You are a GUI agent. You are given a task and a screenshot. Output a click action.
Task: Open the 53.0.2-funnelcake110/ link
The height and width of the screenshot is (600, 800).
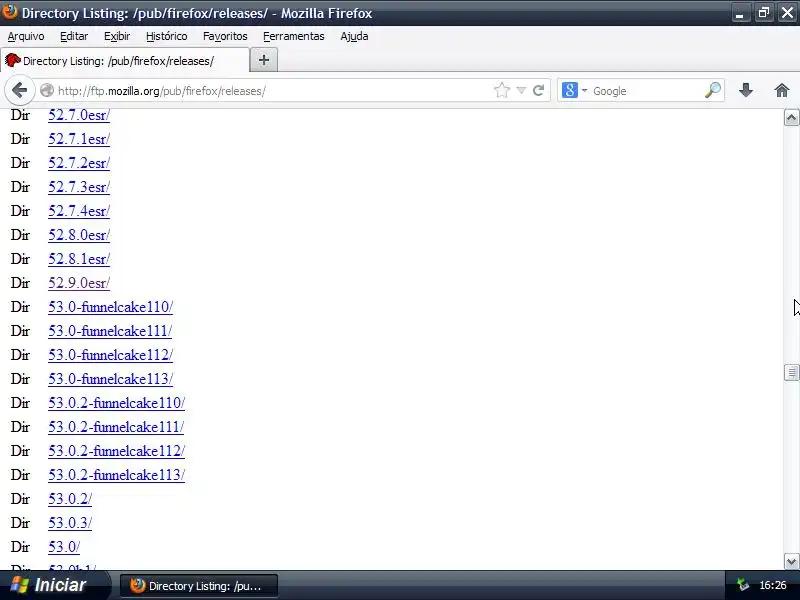point(117,403)
